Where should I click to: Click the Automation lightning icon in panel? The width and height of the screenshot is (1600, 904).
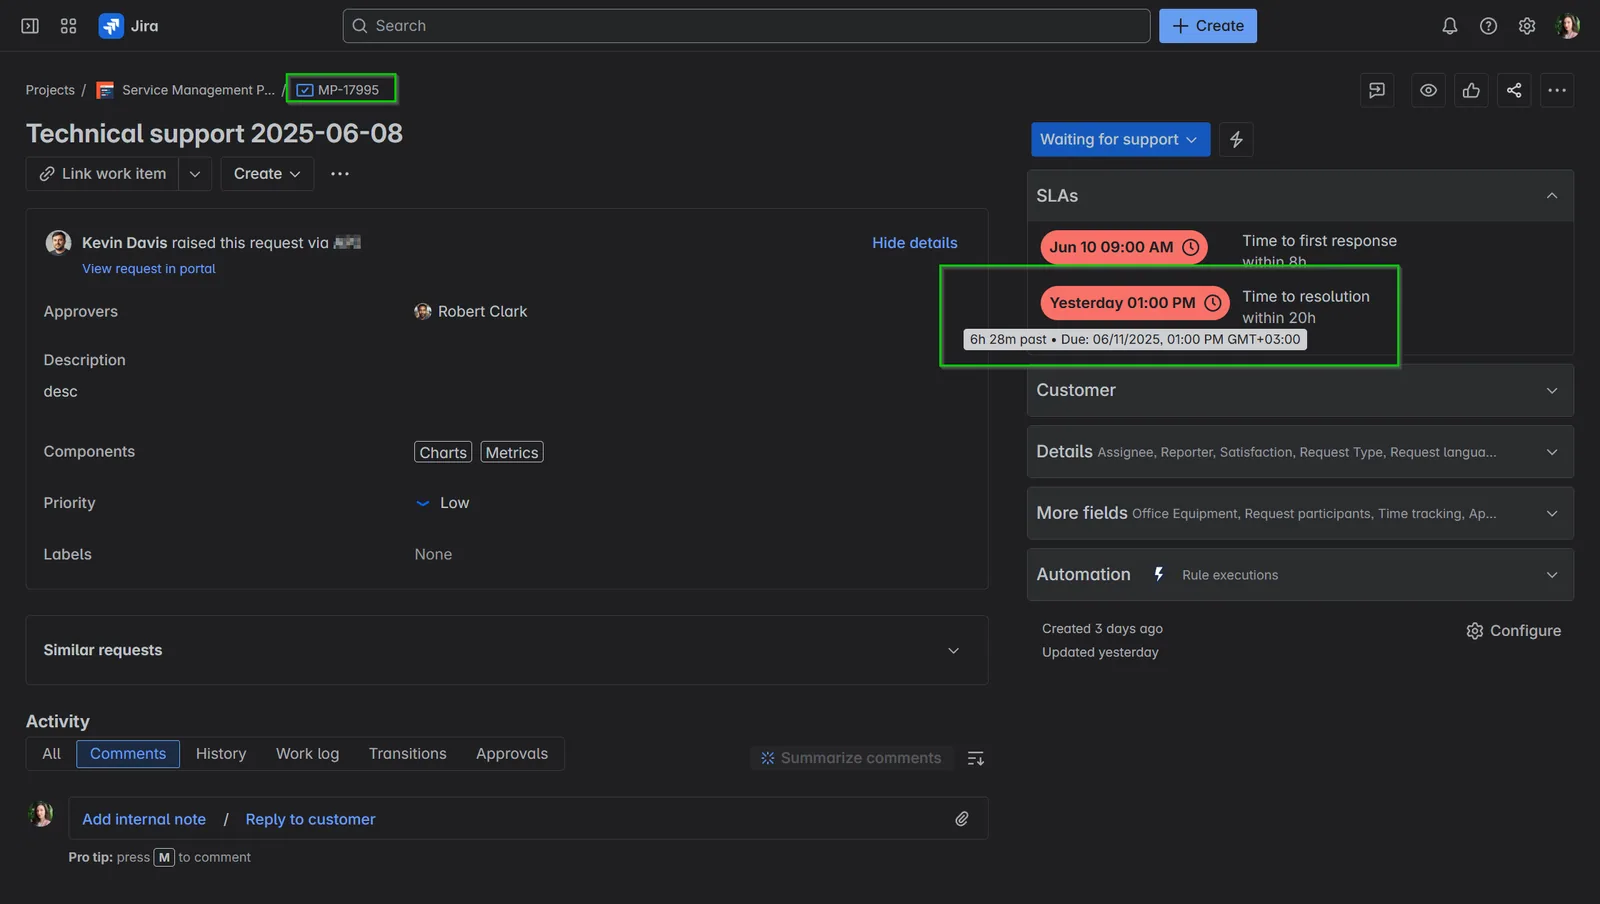(x=1158, y=574)
